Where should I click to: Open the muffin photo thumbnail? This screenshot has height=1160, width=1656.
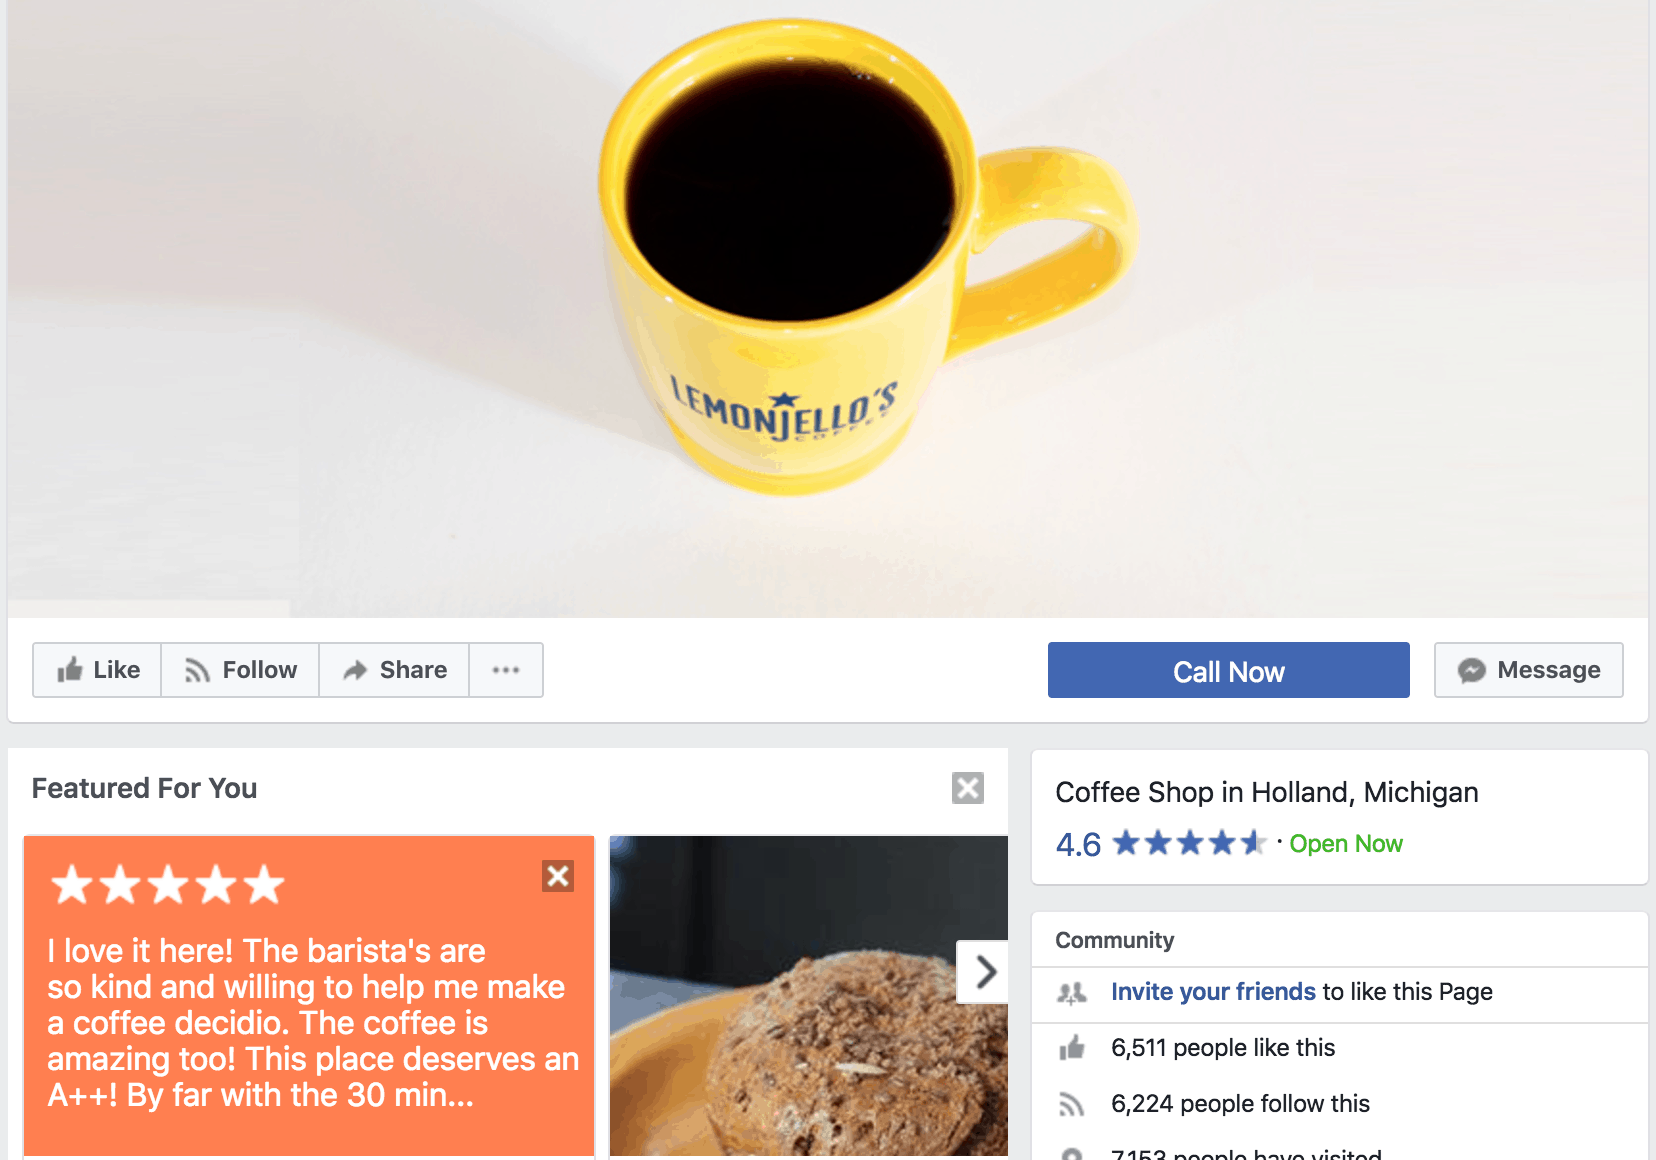pyautogui.click(x=808, y=996)
